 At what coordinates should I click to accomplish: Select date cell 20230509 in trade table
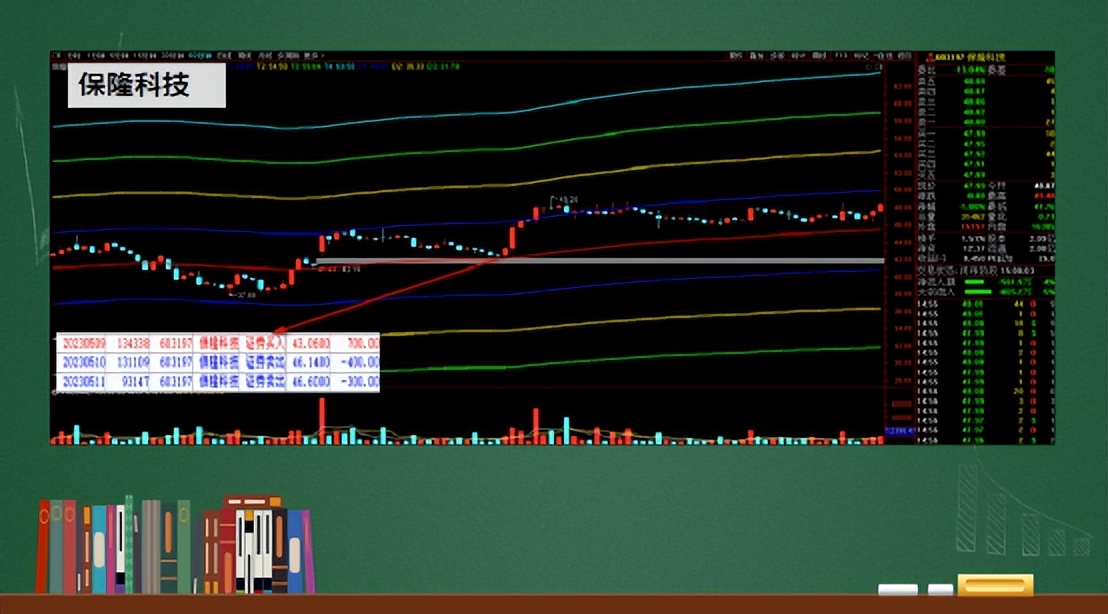(84, 343)
